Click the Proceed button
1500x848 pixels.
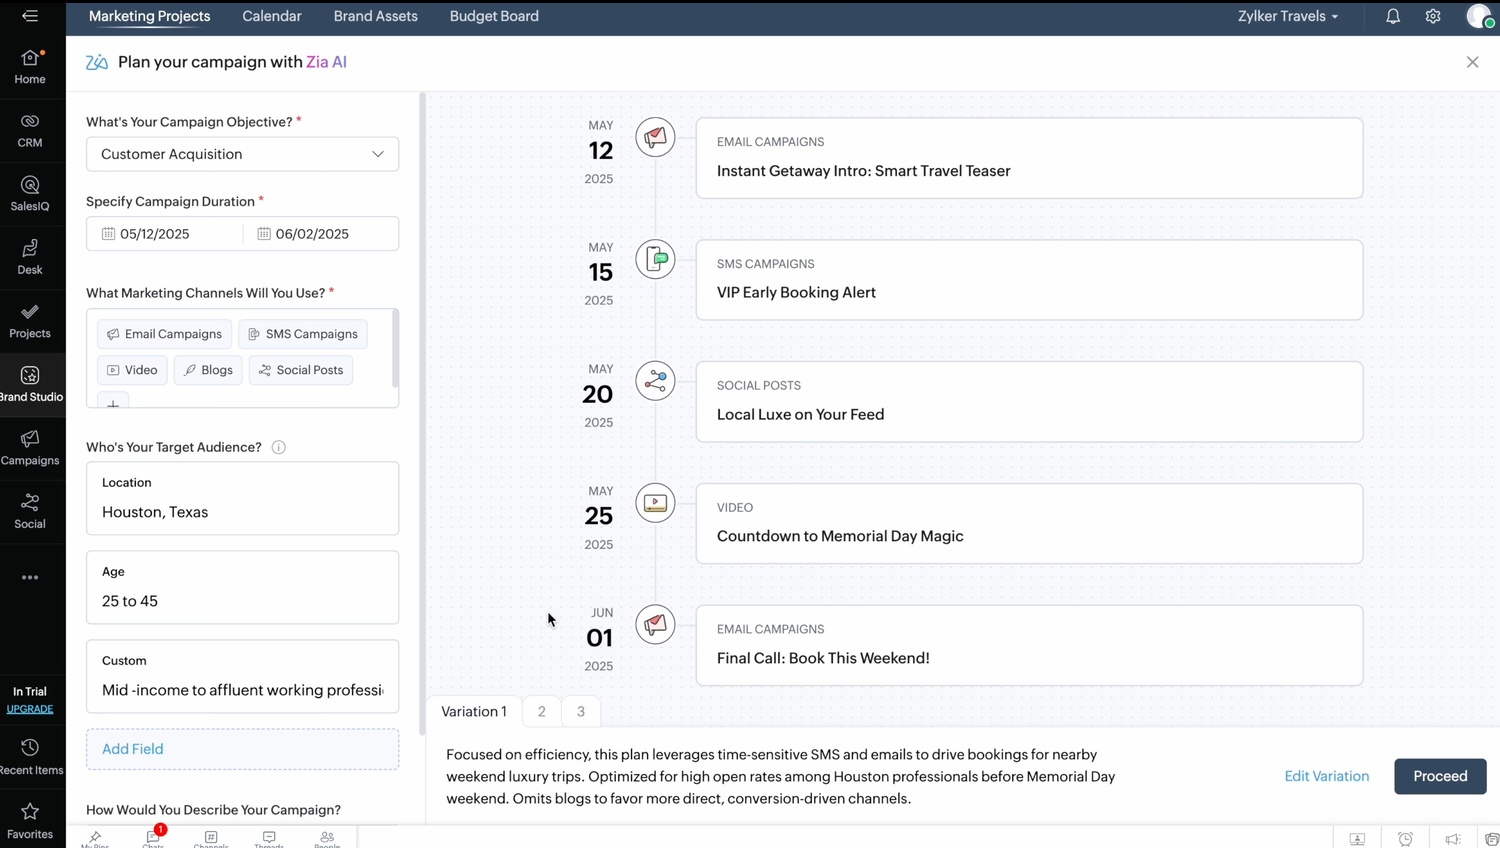coord(1439,776)
